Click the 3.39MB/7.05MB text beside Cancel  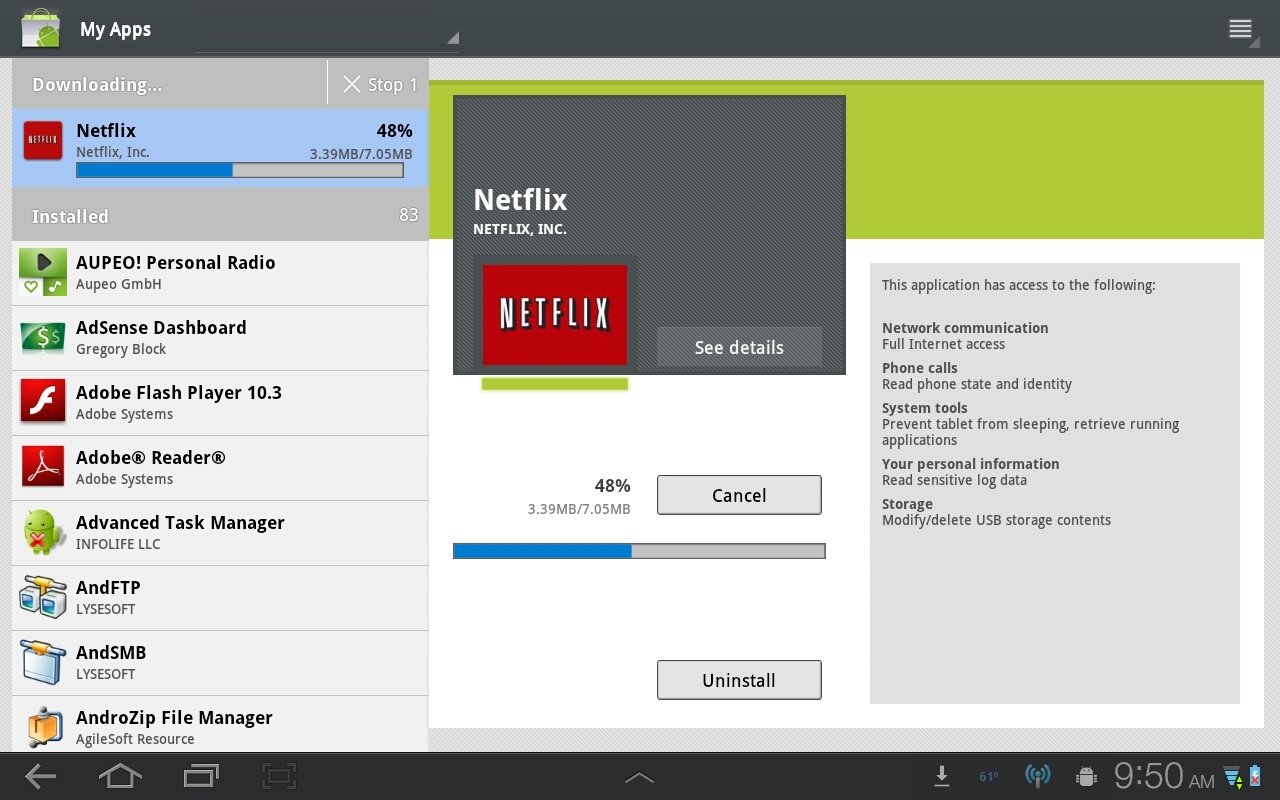click(579, 509)
